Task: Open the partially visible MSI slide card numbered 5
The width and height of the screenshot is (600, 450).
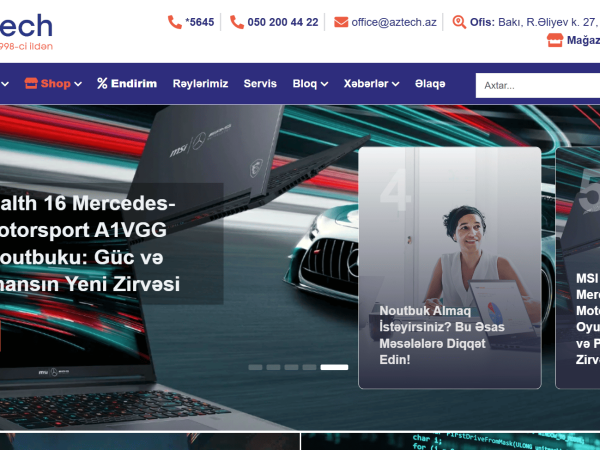Action: tap(578, 268)
